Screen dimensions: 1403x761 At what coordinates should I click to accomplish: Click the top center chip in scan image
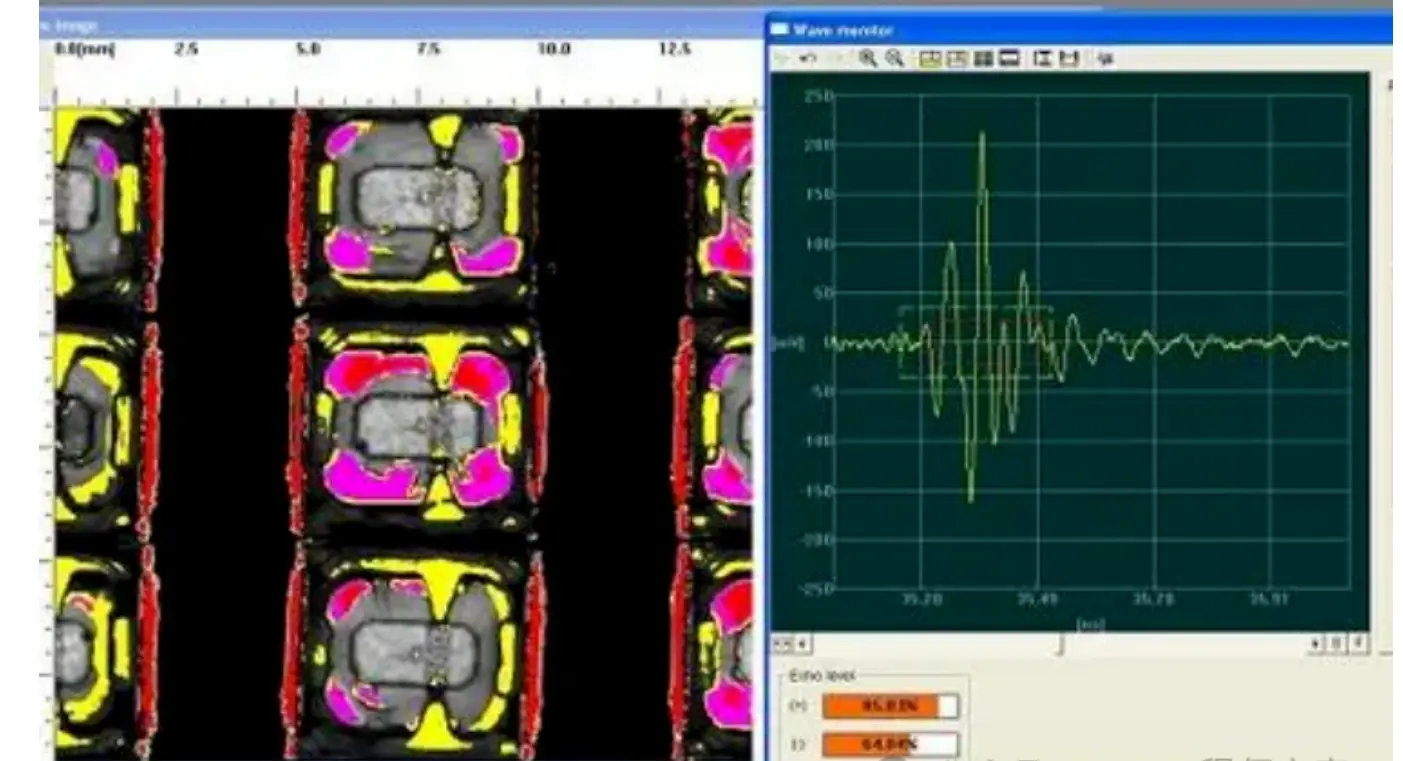click(418, 200)
